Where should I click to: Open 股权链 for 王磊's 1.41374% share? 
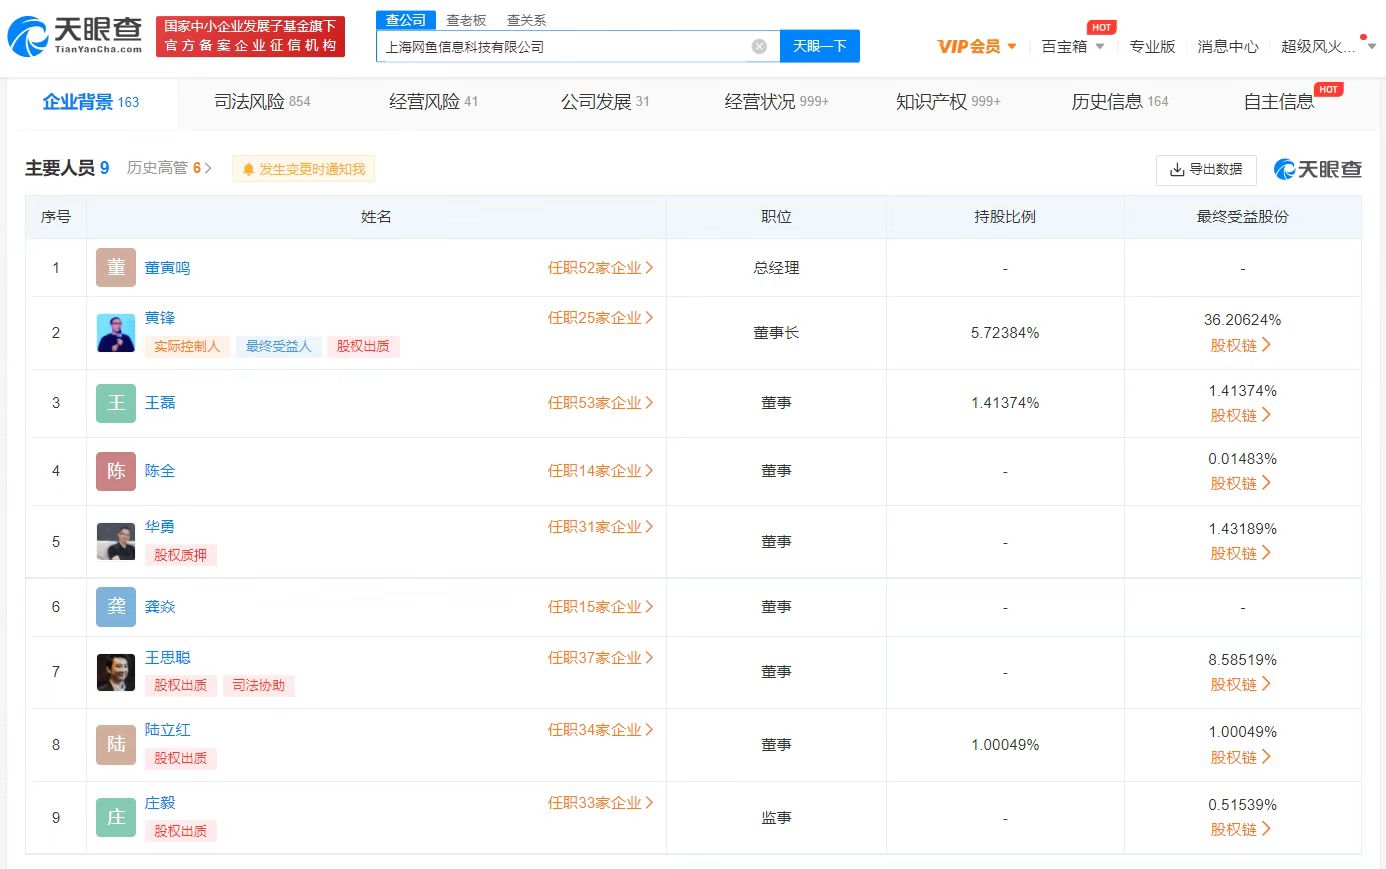pos(1241,415)
